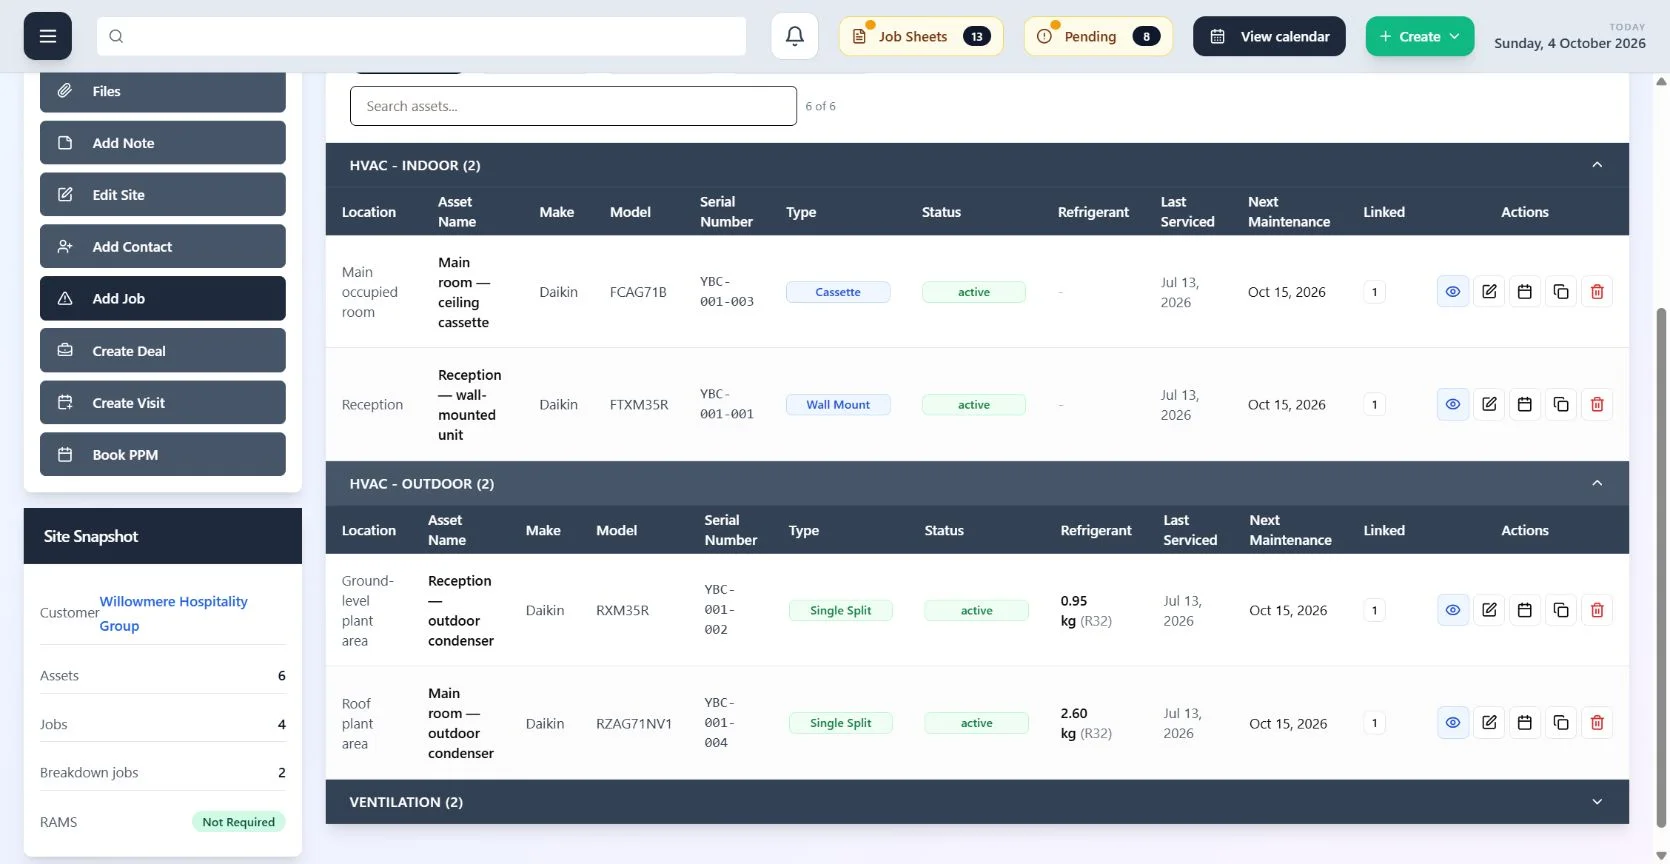
Task: Duplicate the FTXM35R wall-mounted unit
Action: click(1561, 405)
